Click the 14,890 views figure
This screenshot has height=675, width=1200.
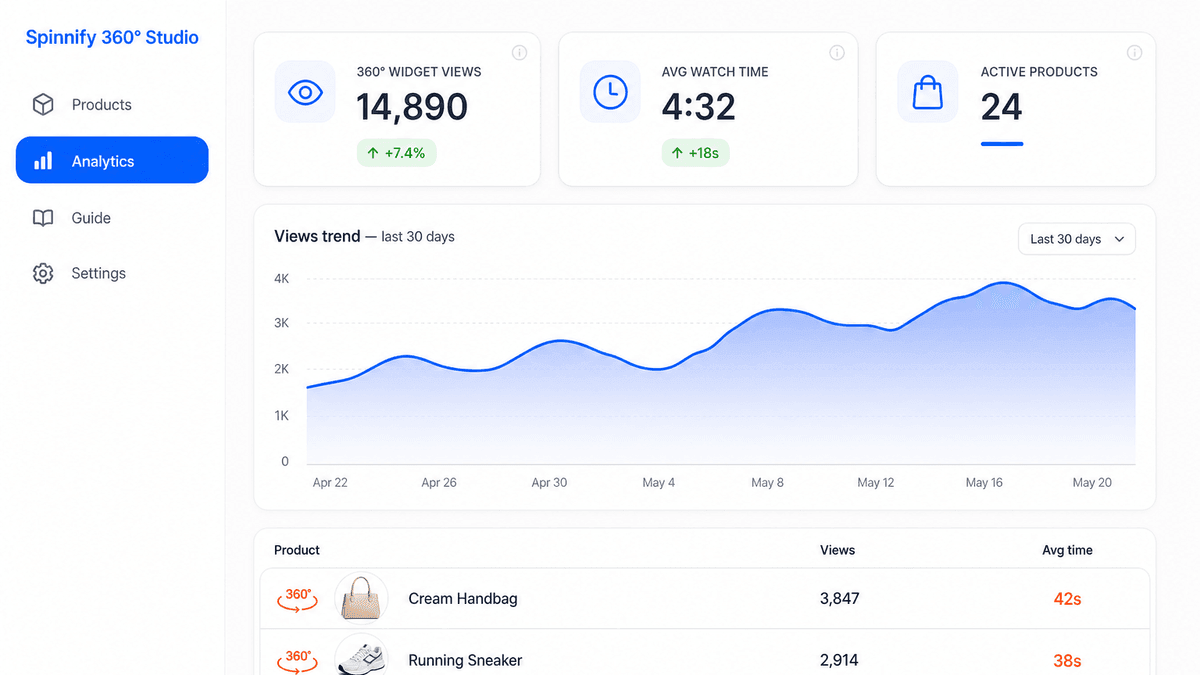tap(412, 107)
